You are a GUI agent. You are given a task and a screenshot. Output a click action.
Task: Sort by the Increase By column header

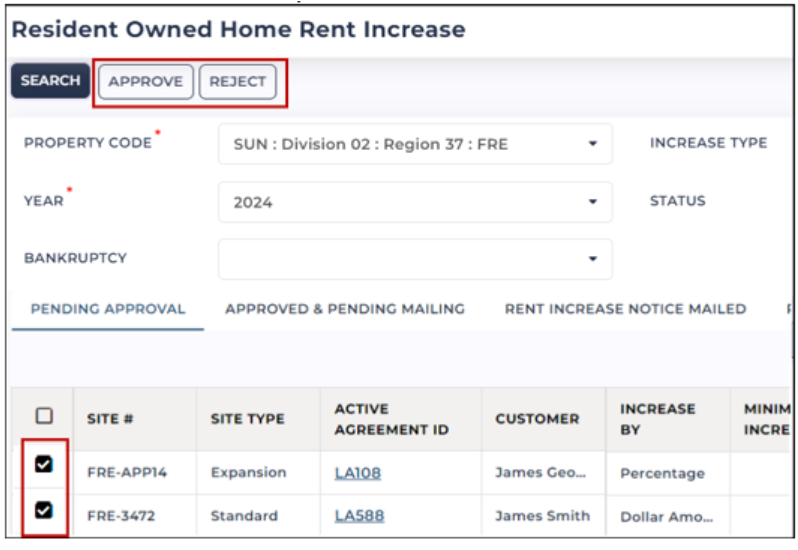coord(658,419)
